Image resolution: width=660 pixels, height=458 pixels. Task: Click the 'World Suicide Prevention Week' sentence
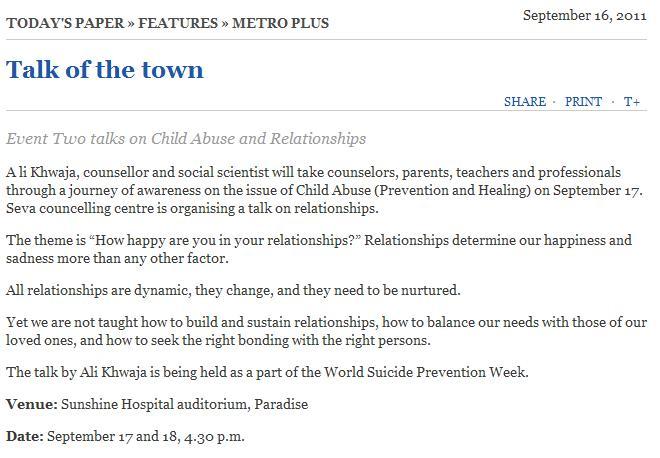(267, 372)
